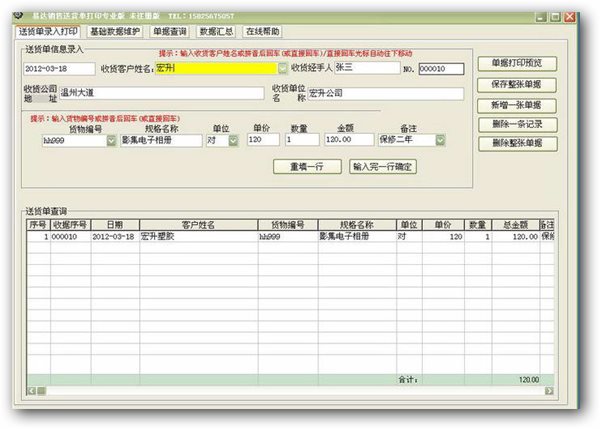
Task: Click 输入完一行确定 button
Action: pos(383,166)
